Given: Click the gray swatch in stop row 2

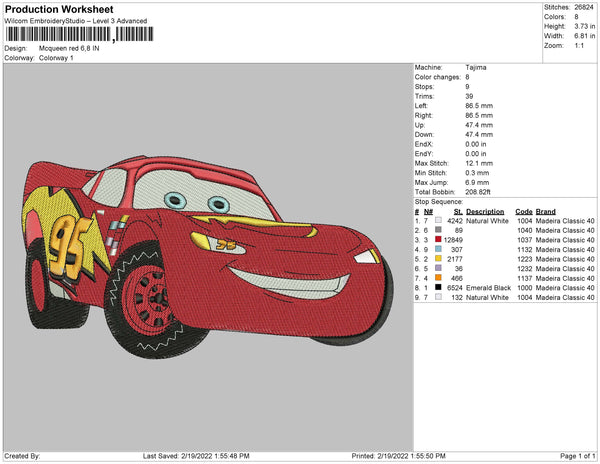Looking at the screenshot, I should point(438,230).
